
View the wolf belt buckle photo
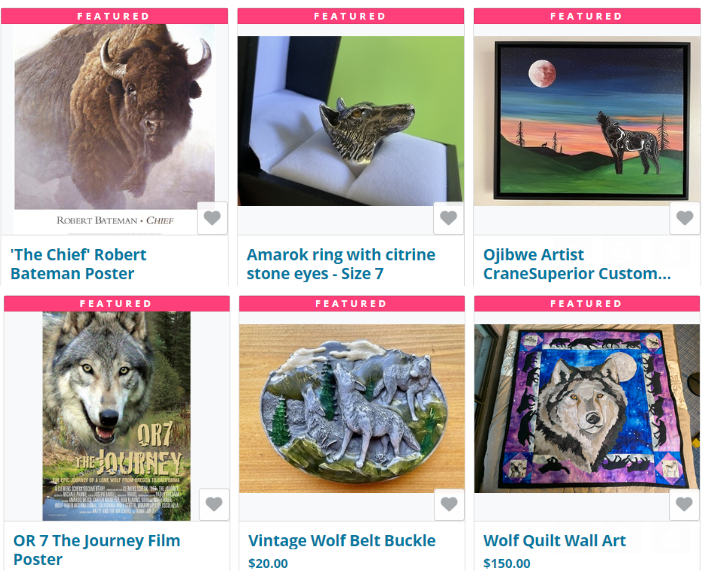(352, 408)
